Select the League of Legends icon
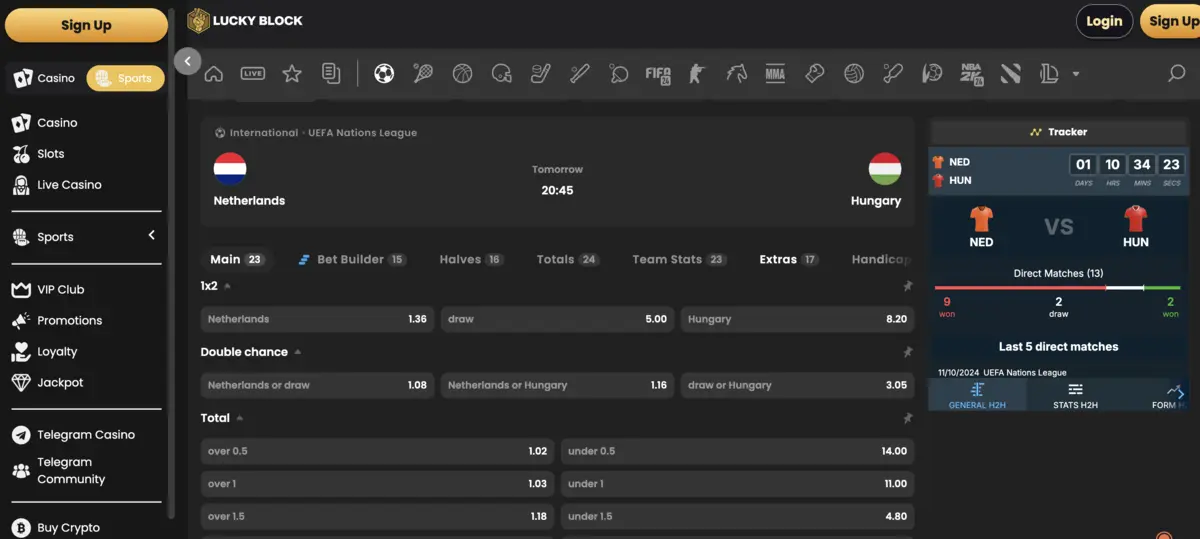The width and height of the screenshot is (1200, 539). 1049,73
